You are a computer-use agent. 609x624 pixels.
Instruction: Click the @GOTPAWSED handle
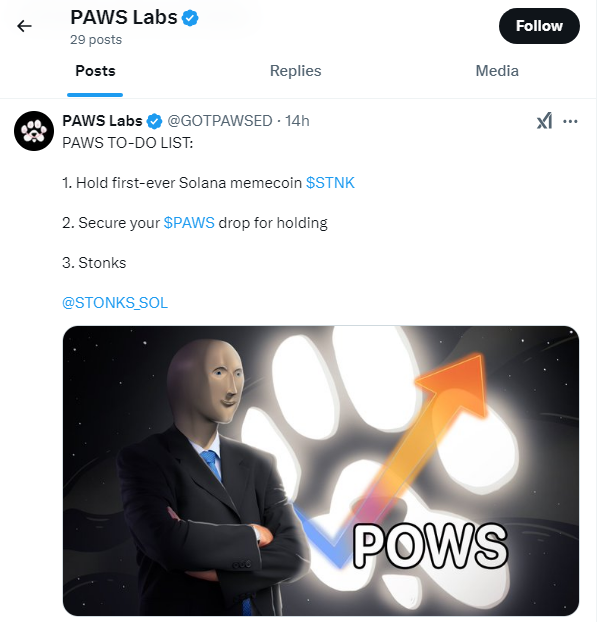[x=220, y=121]
